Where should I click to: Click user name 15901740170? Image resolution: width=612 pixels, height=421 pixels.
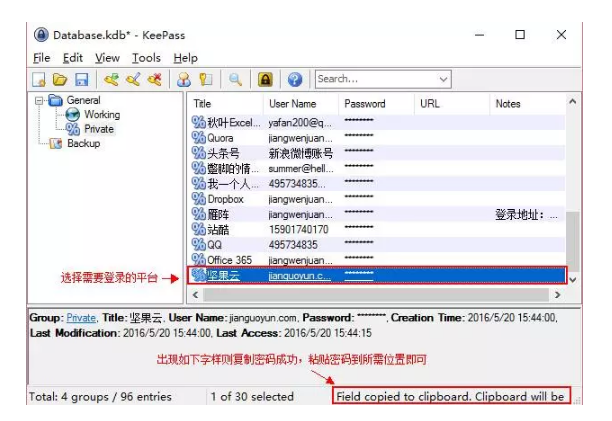299,229
